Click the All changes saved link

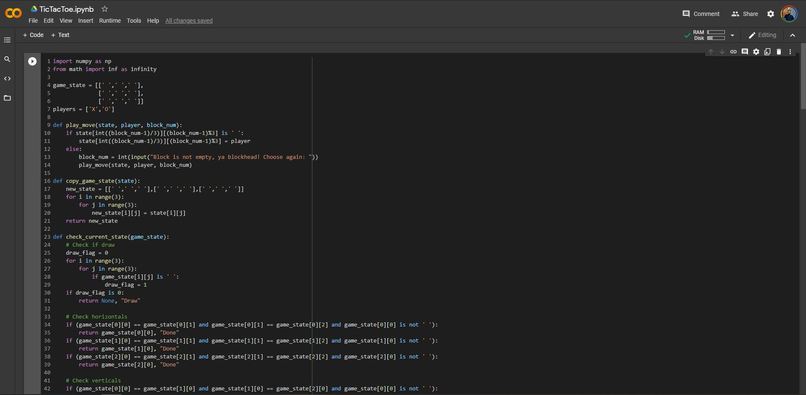click(189, 21)
